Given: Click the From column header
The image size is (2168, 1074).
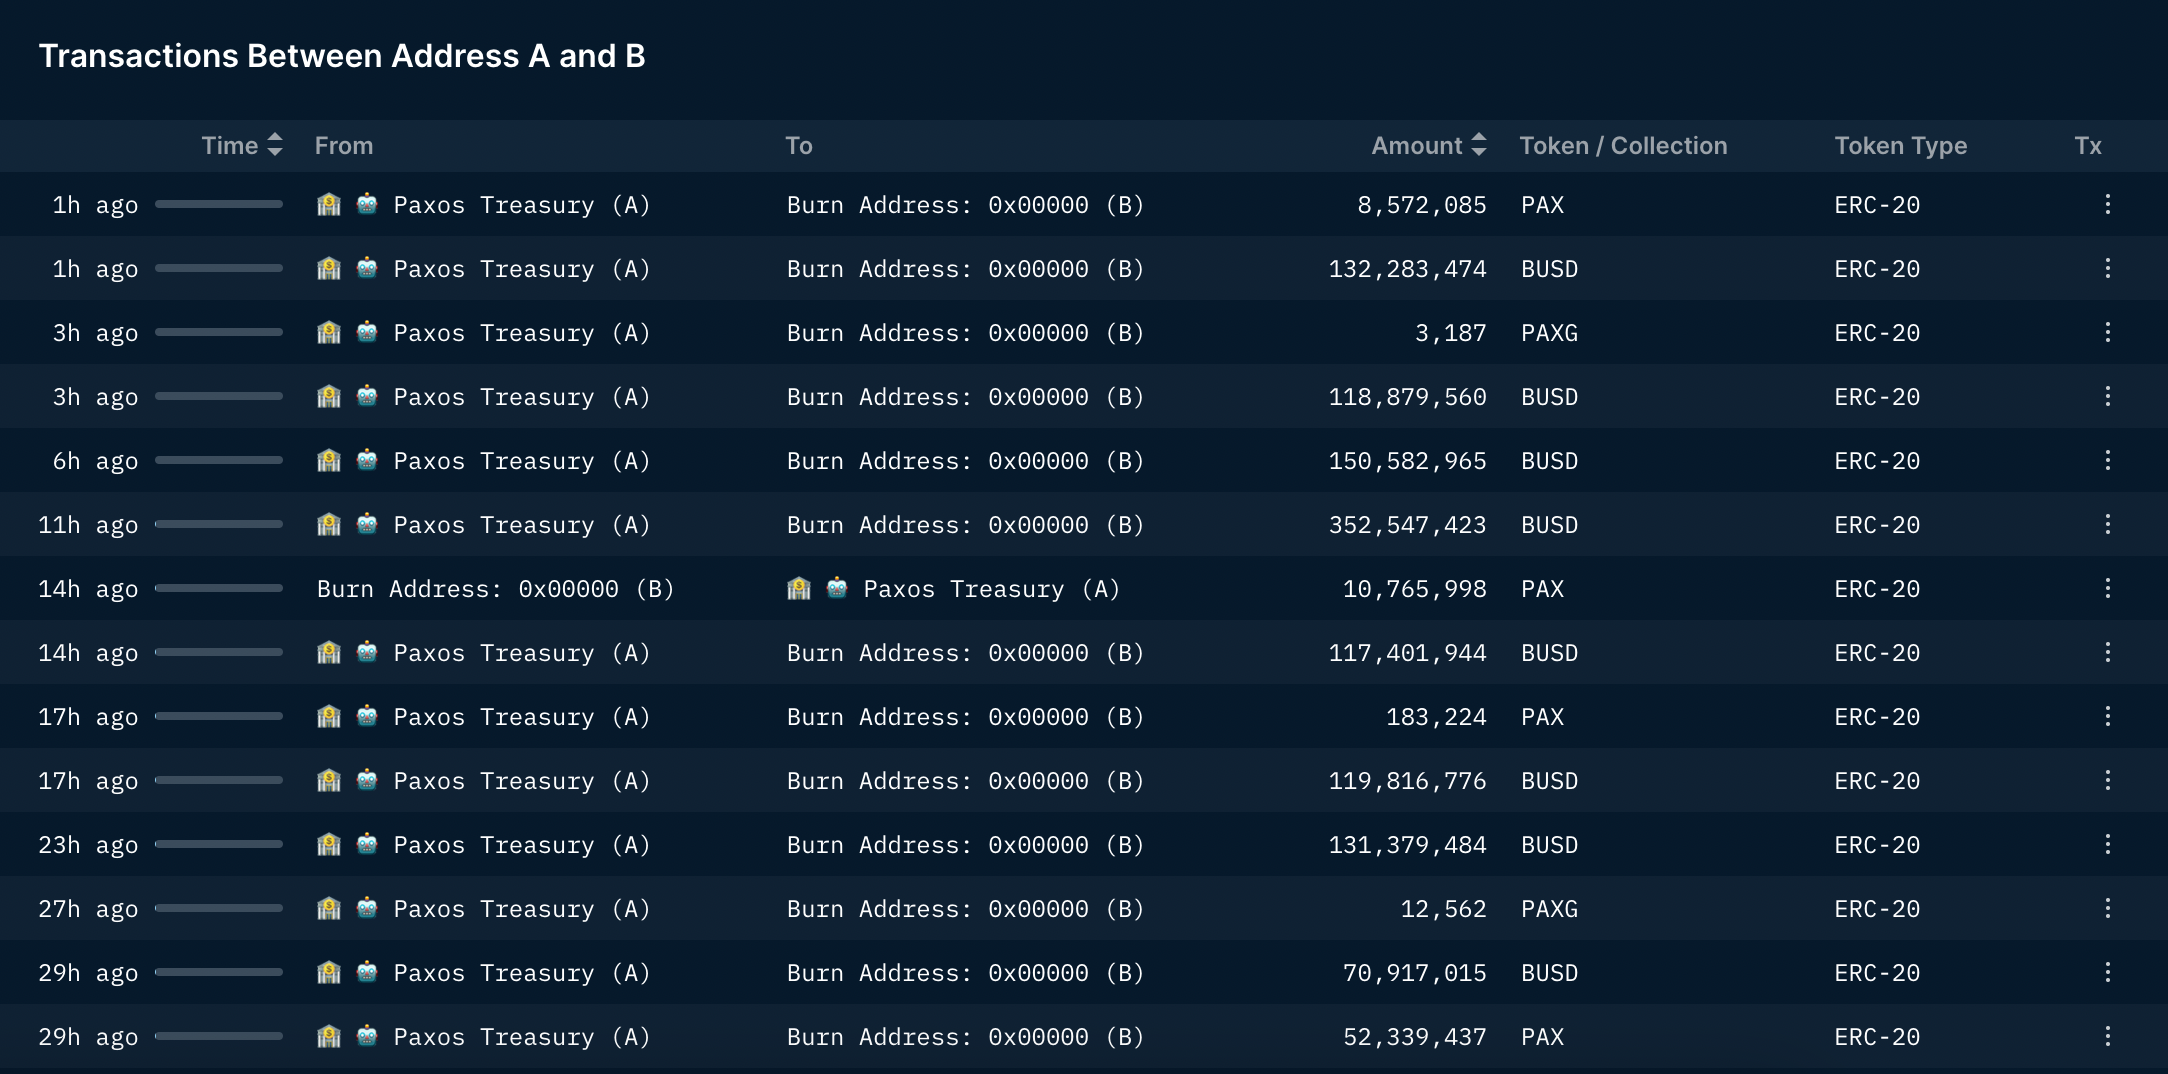Looking at the screenshot, I should tap(344, 146).
